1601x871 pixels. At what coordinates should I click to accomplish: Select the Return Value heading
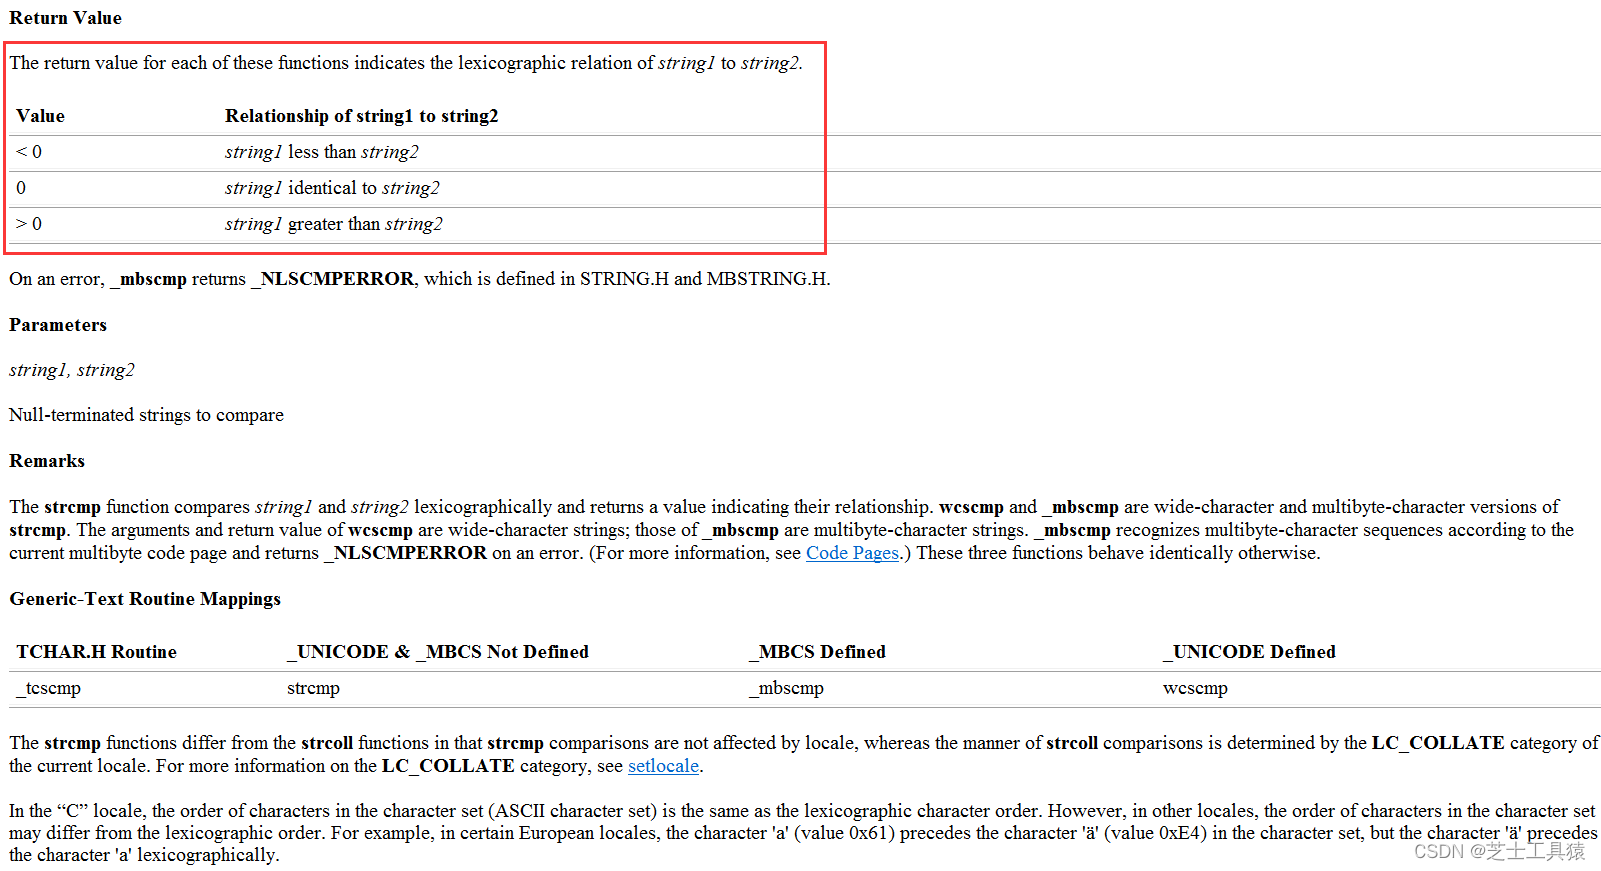pos(65,18)
